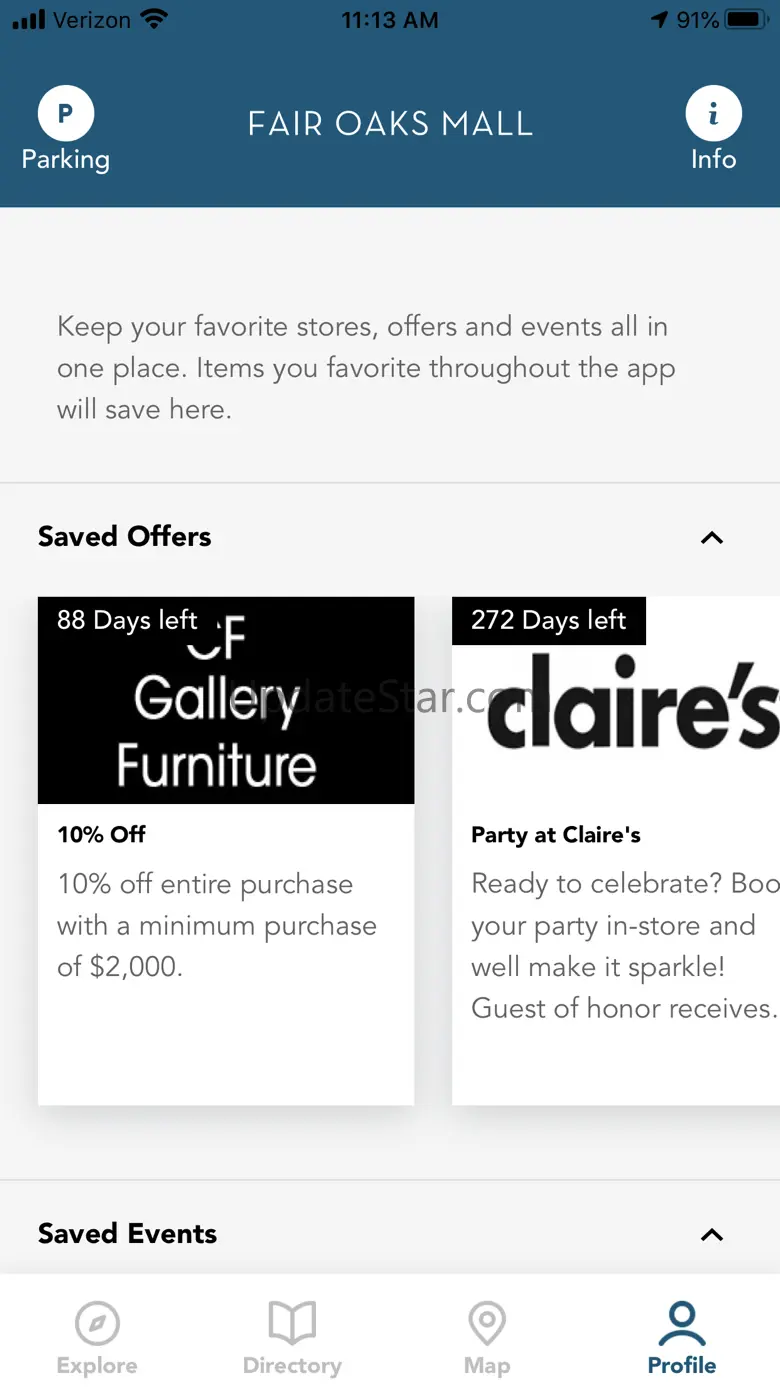Collapse the Saved Events section chevron
The height and width of the screenshot is (1387, 780).
[x=712, y=1235]
